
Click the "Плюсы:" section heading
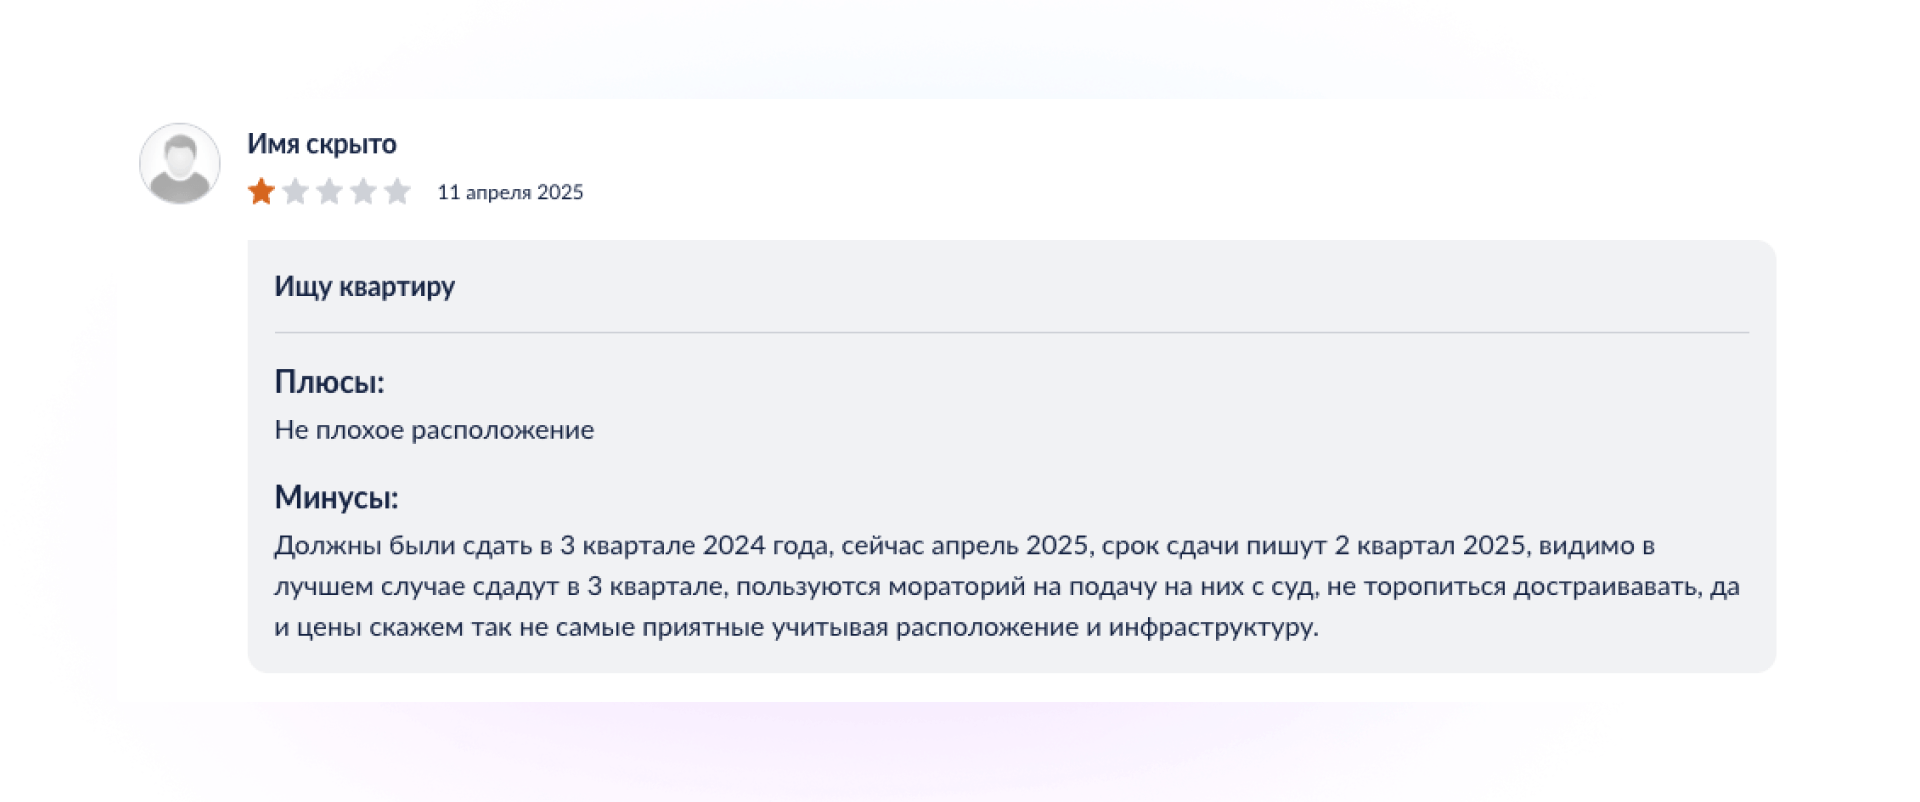coord(329,382)
